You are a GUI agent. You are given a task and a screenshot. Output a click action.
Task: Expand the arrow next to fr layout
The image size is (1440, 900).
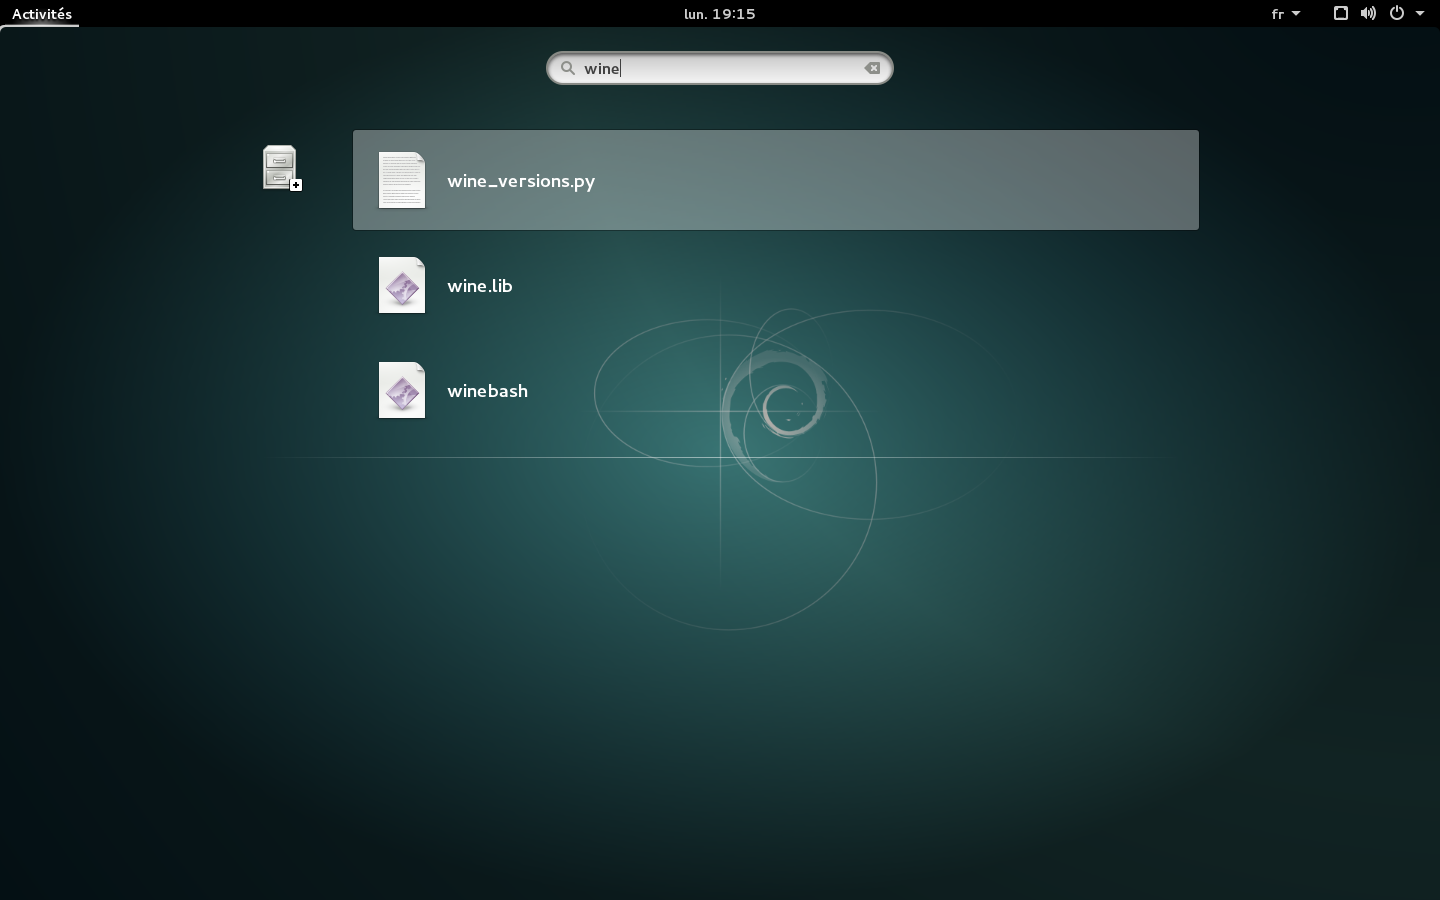(1296, 13)
